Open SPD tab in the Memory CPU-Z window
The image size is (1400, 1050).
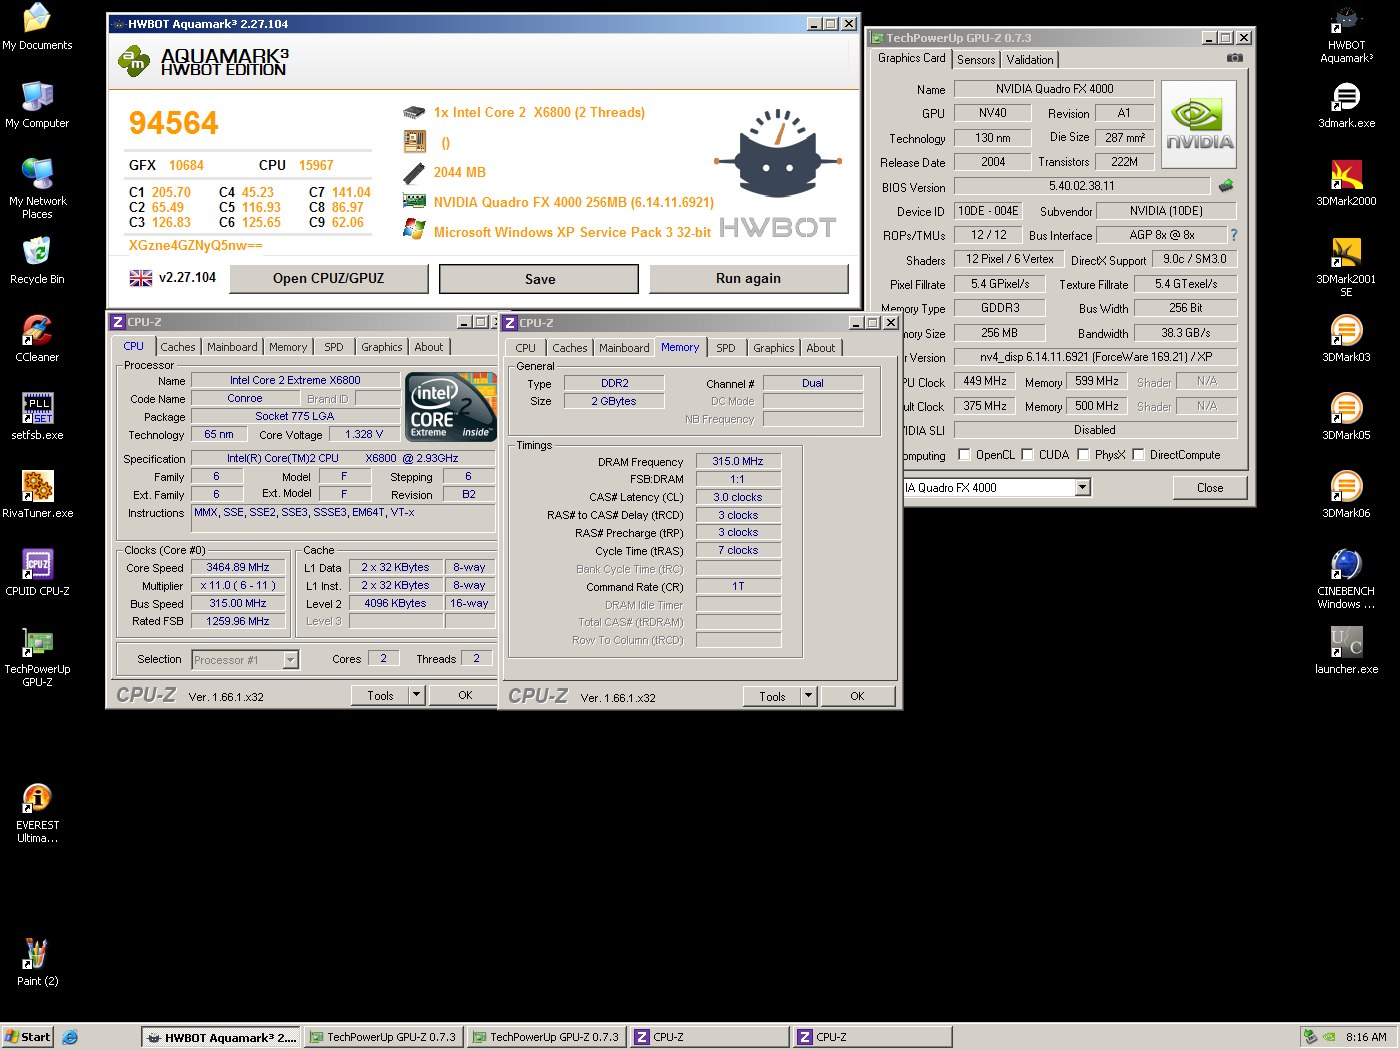coord(726,348)
